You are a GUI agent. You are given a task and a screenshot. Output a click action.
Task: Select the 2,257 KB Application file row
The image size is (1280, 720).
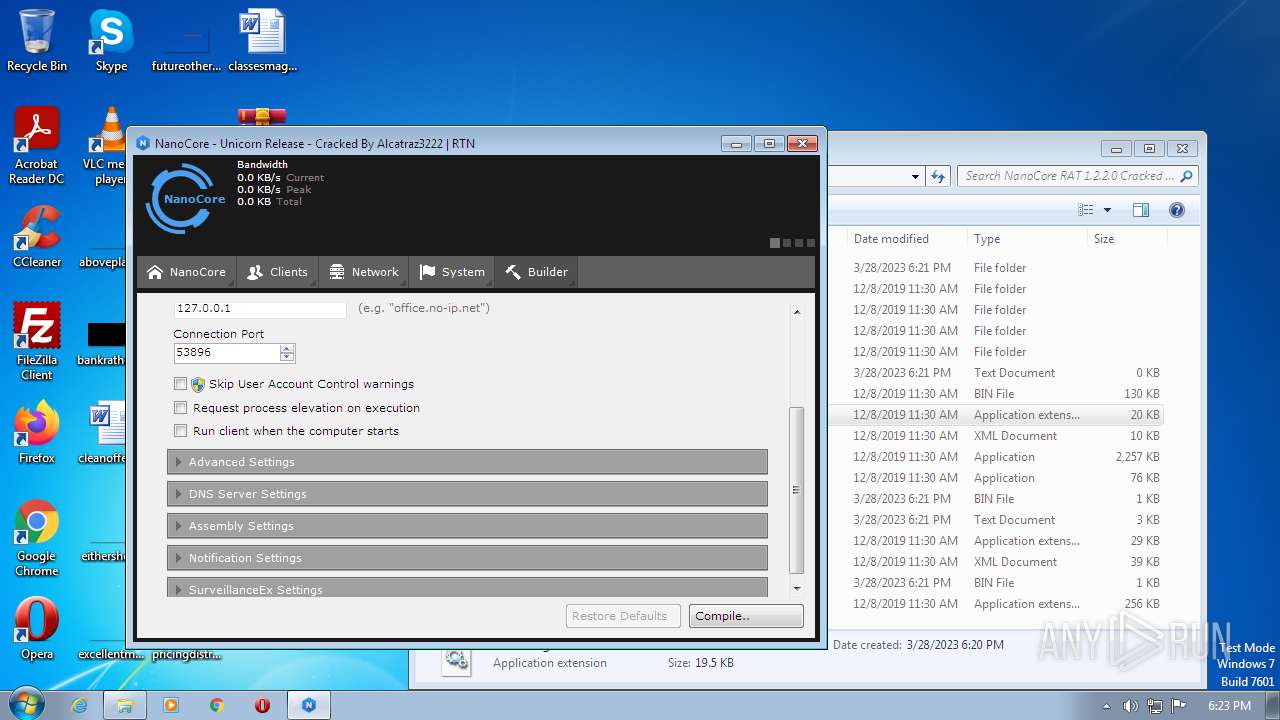tap(996, 457)
